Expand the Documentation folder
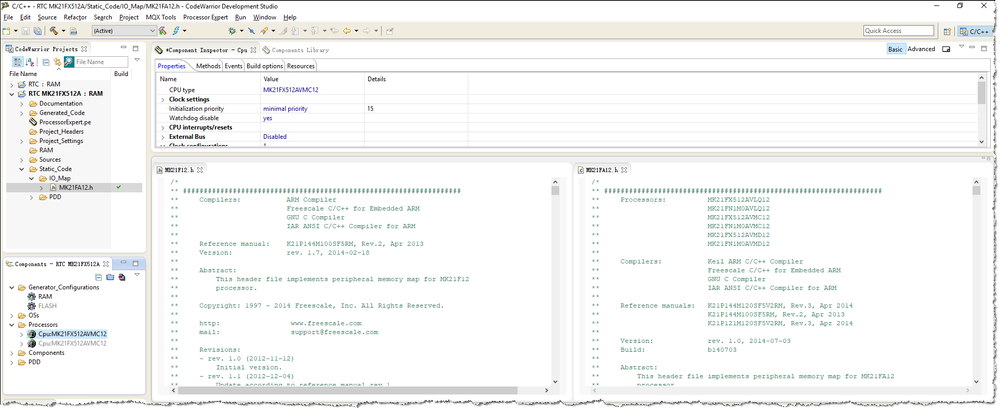 point(22,103)
